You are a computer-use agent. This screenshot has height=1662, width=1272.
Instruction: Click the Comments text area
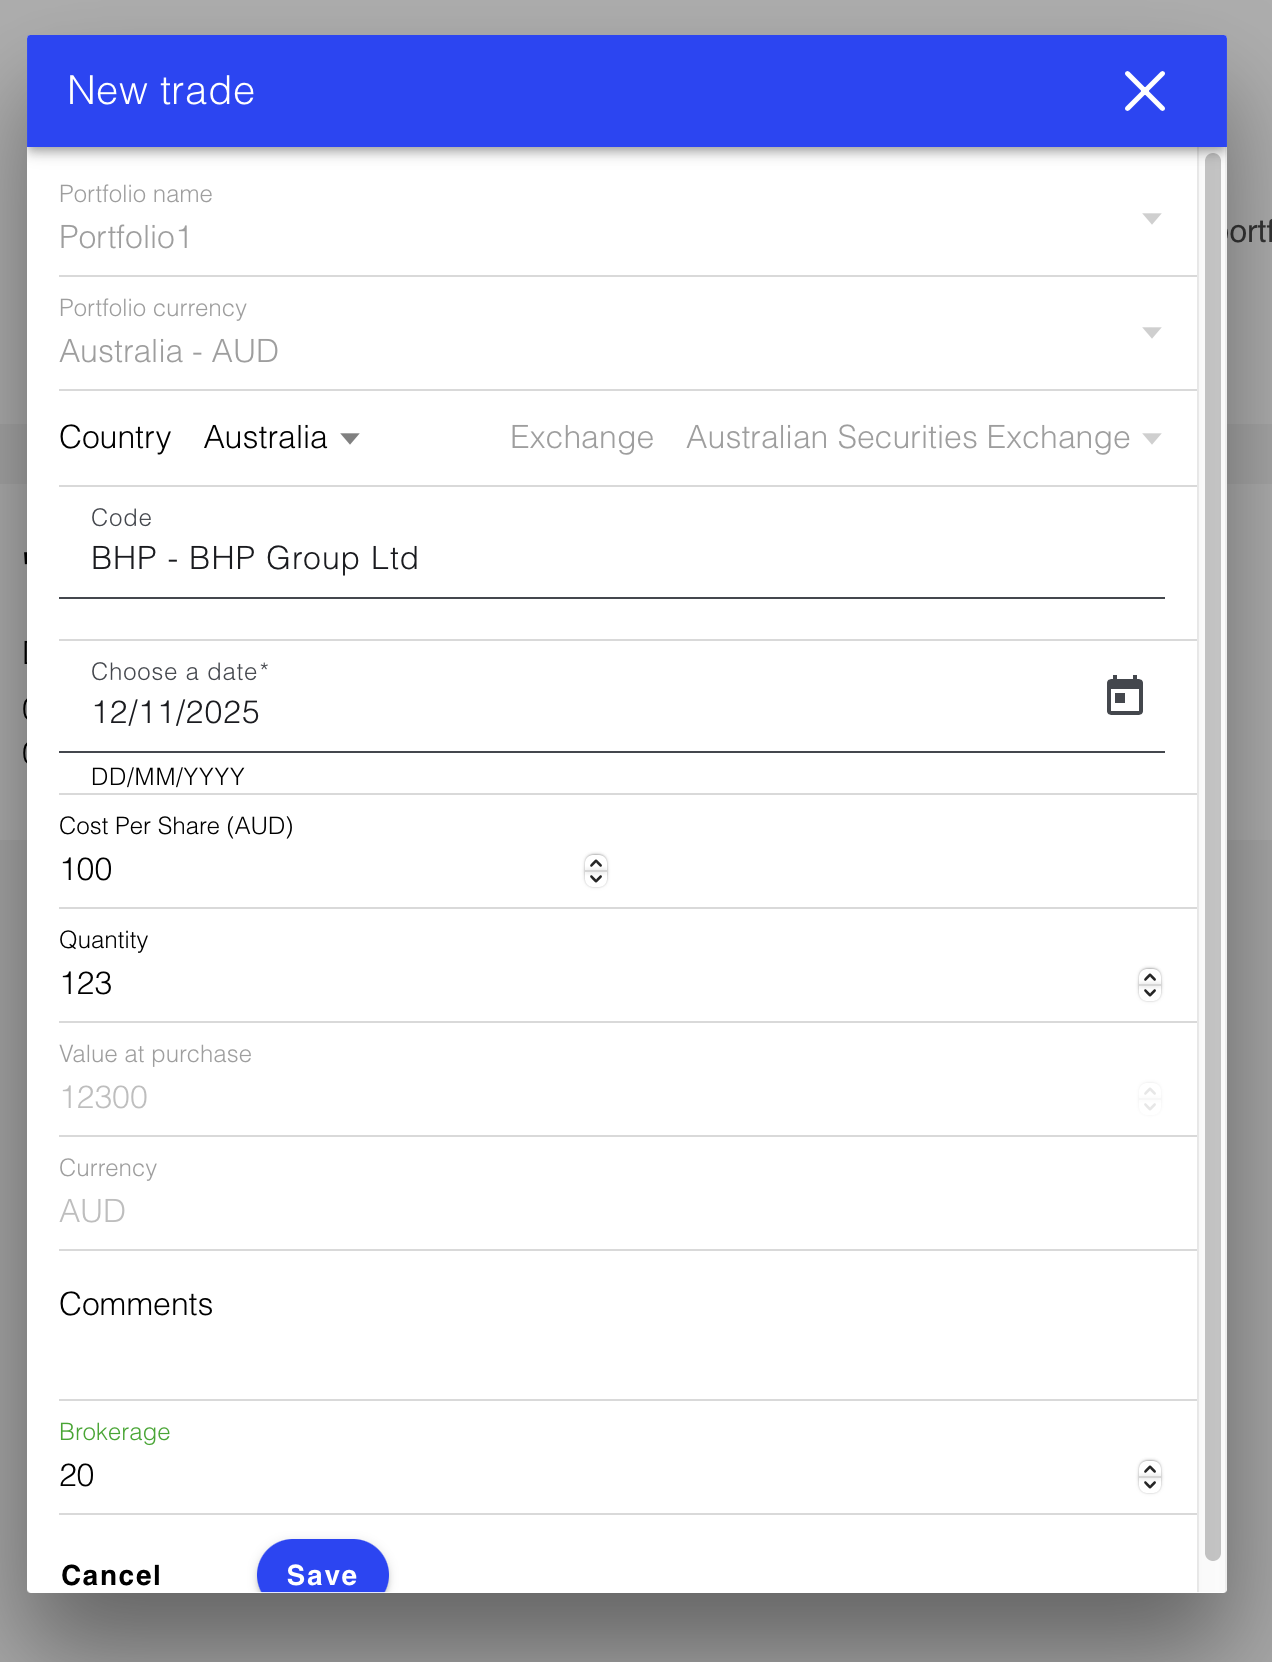[x=610, y=1345]
